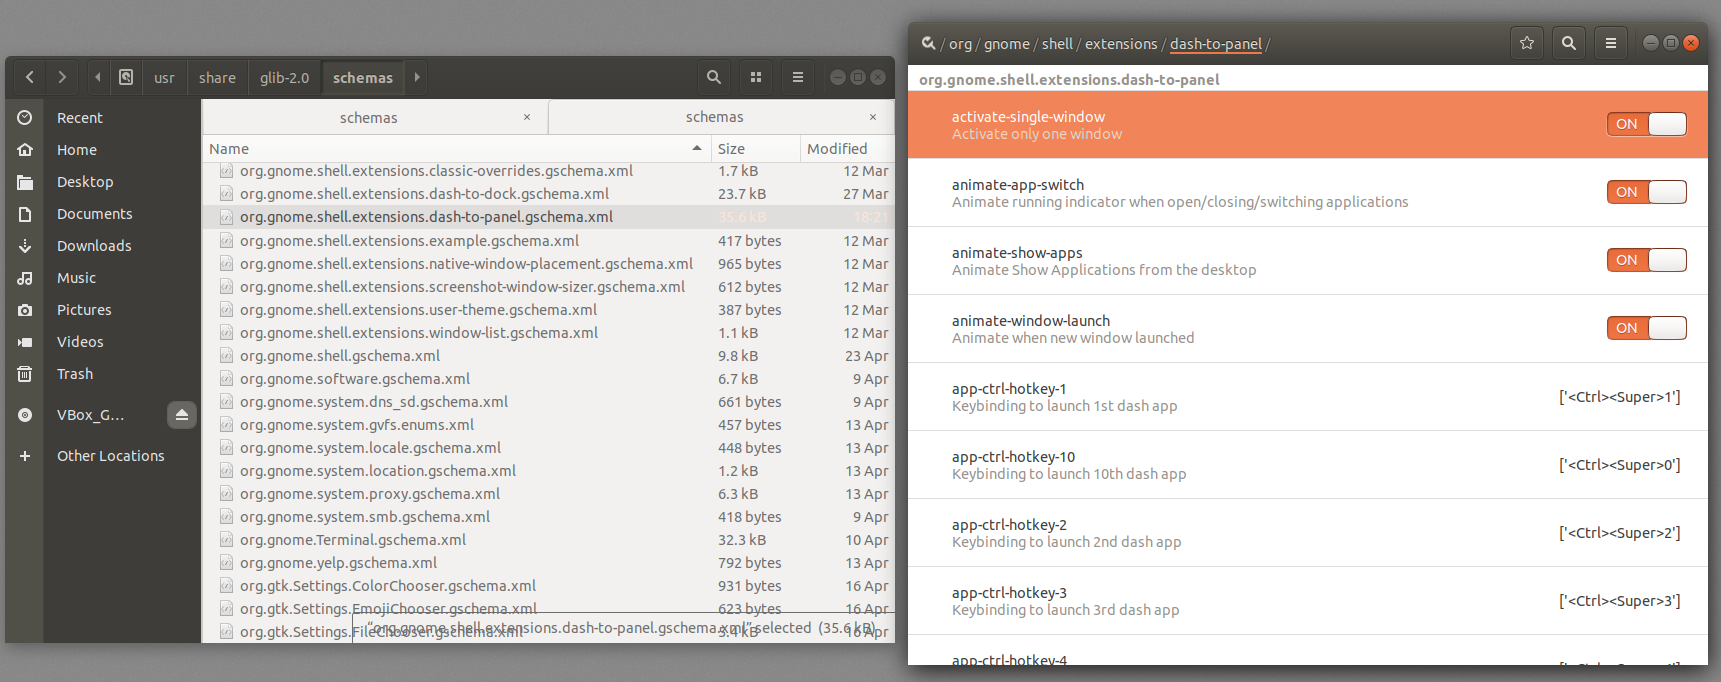This screenshot has height=682, width=1721.
Task: Toggle the animate-app-switch switch
Action: 1647,192
